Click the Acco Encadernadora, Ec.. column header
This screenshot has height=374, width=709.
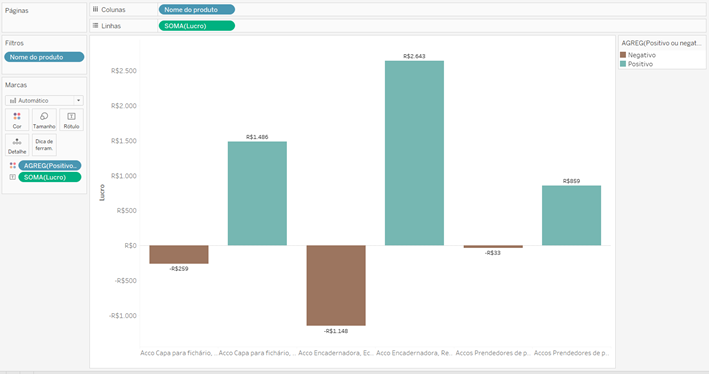point(336,353)
